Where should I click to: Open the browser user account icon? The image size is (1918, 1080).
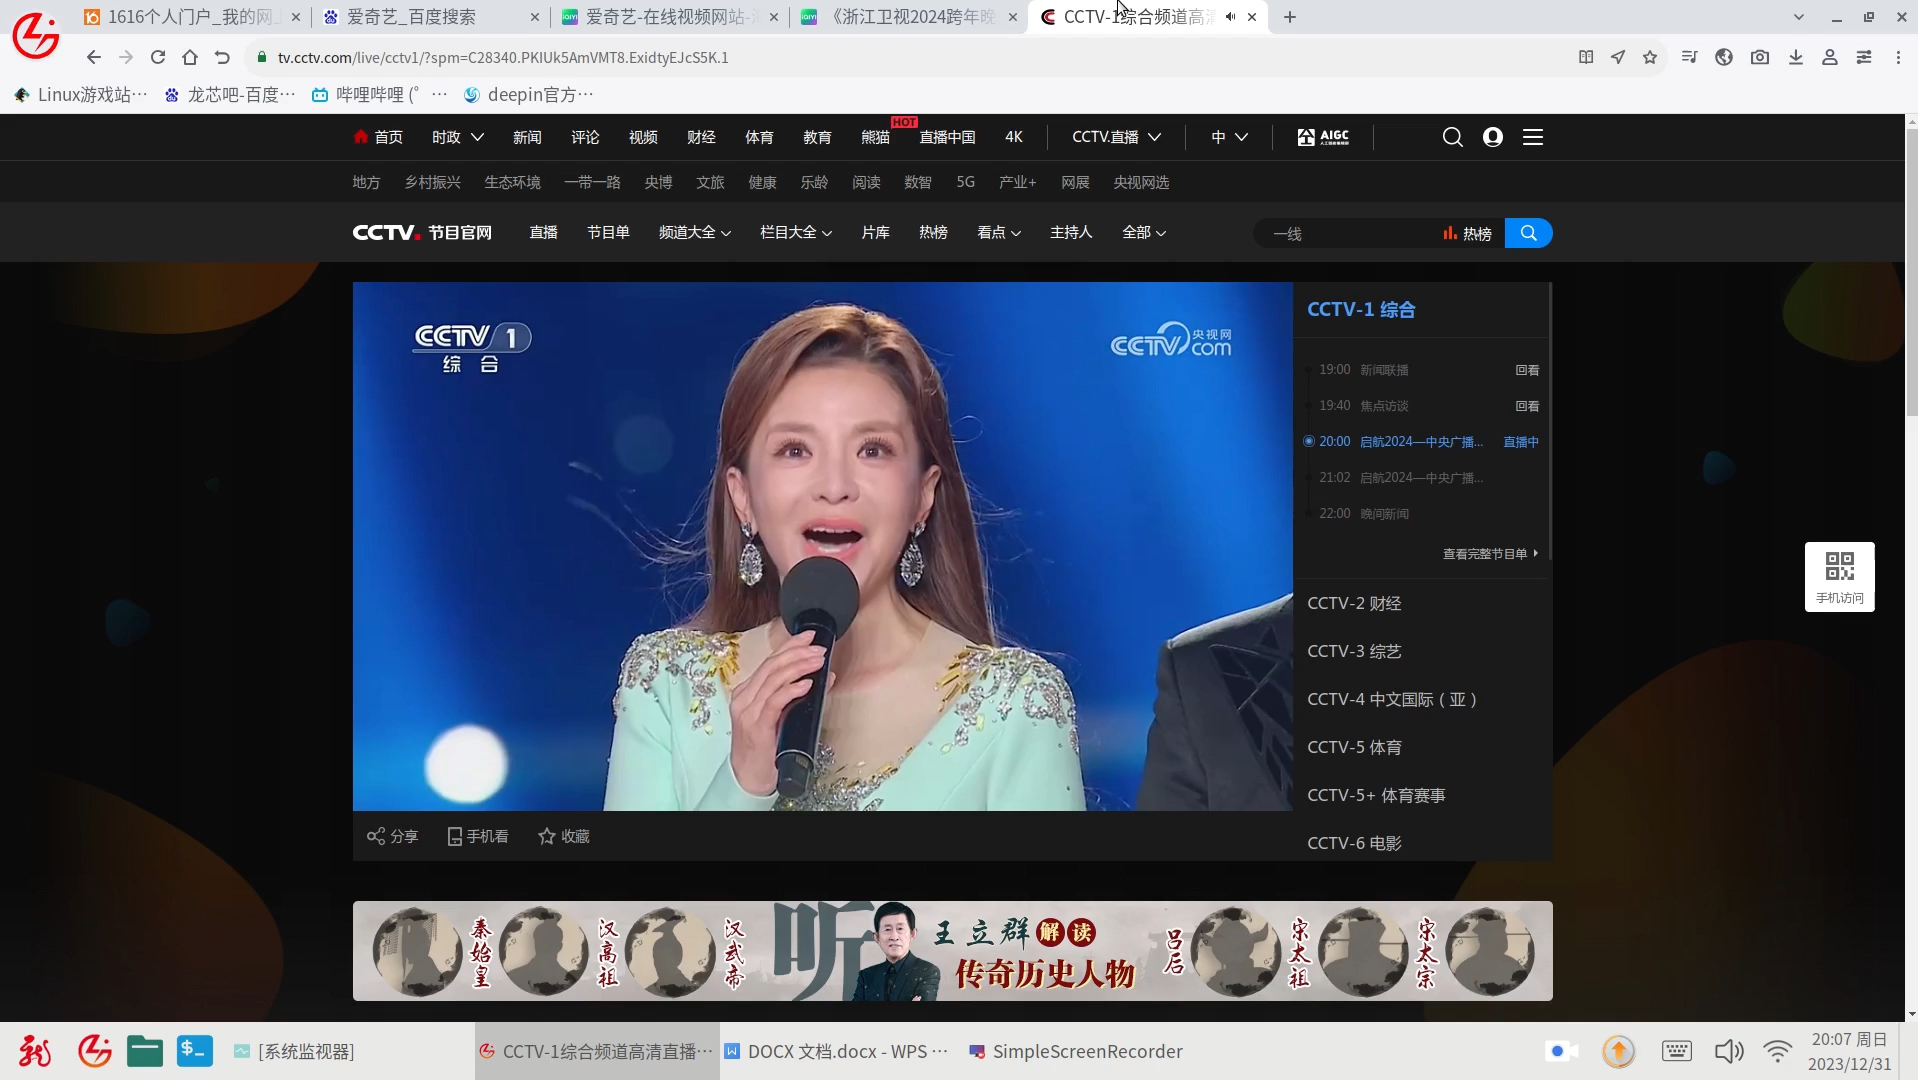click(1830, 58)
